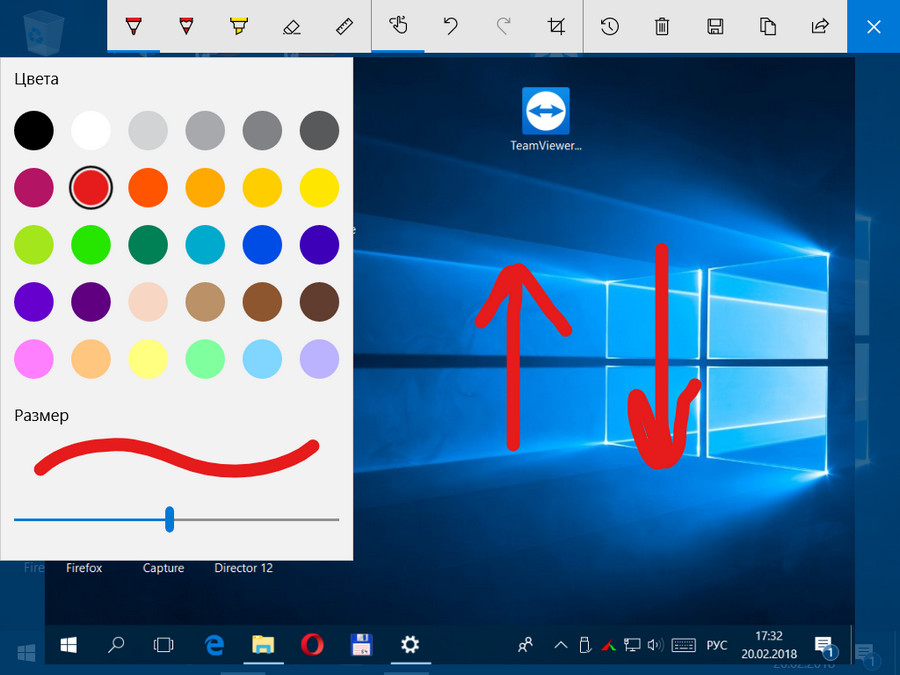Open the touch keyboard icon
The width and height of the screenshot is (900, 675).
(x=683, y=645)
